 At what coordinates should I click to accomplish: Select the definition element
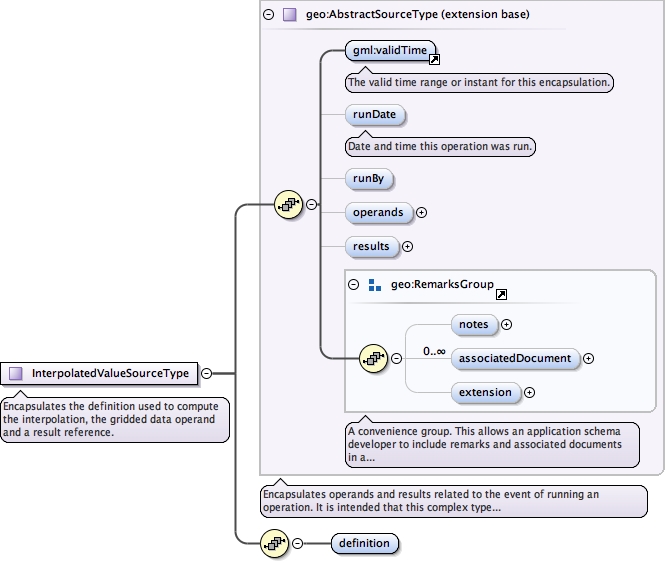point(364,543)
